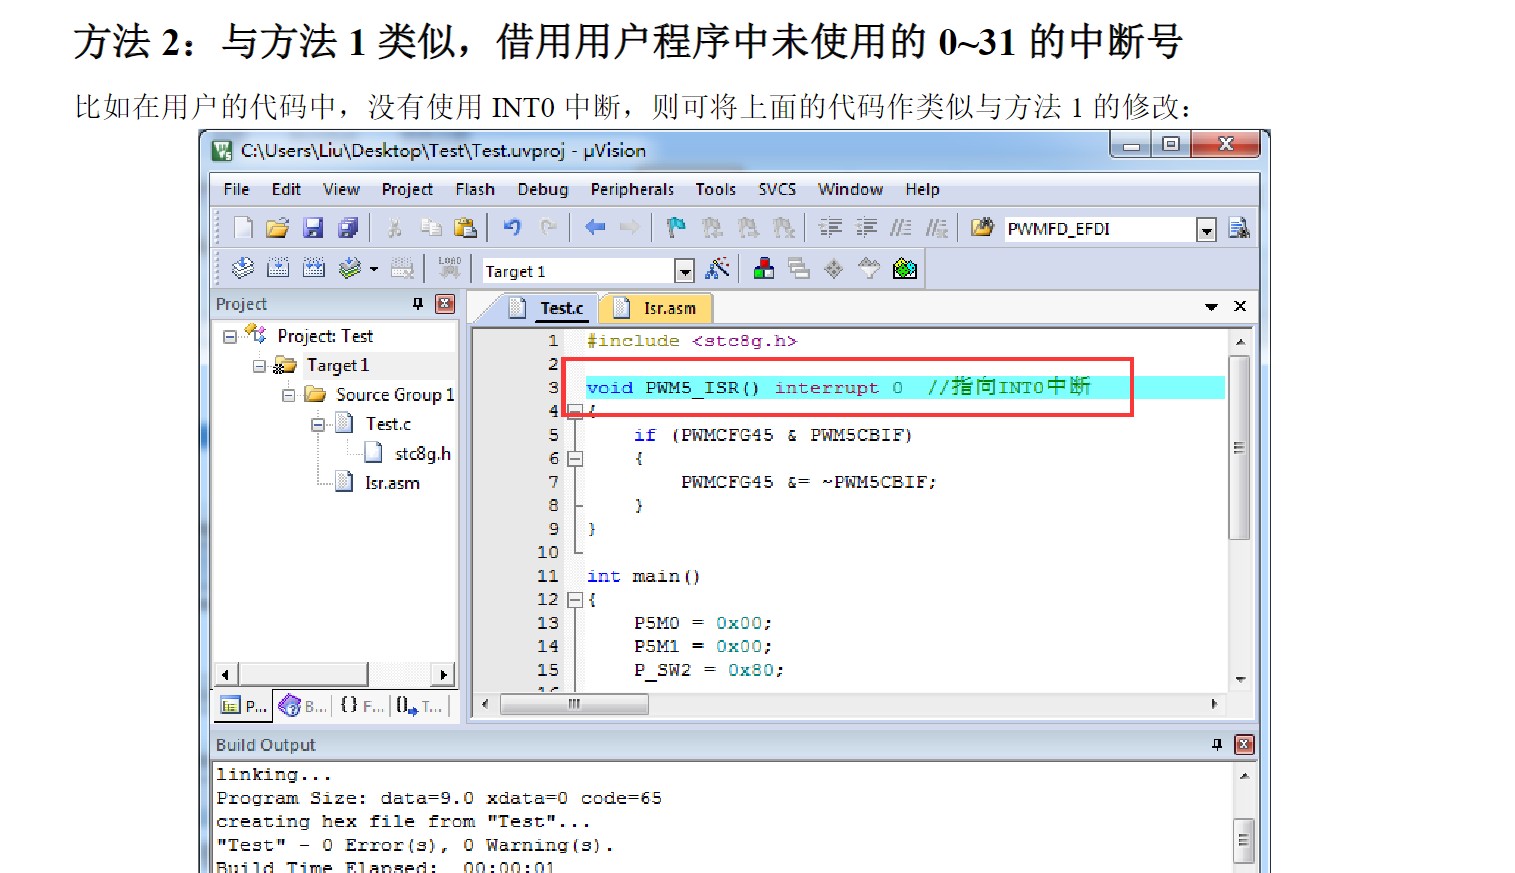Open the Tools menu
The height and width of the screenshot is (873, 1515).
click(716, 189)
